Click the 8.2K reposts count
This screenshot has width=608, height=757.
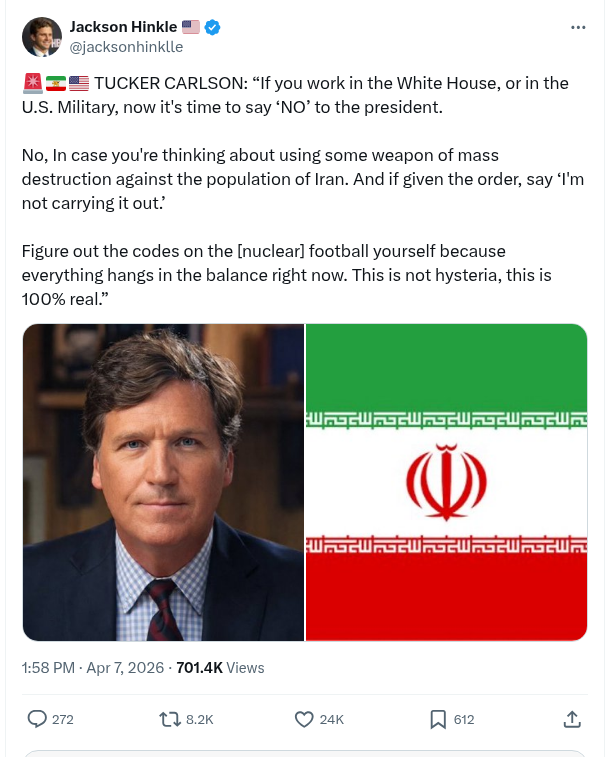pyautogui.click(x=200, y=719)
